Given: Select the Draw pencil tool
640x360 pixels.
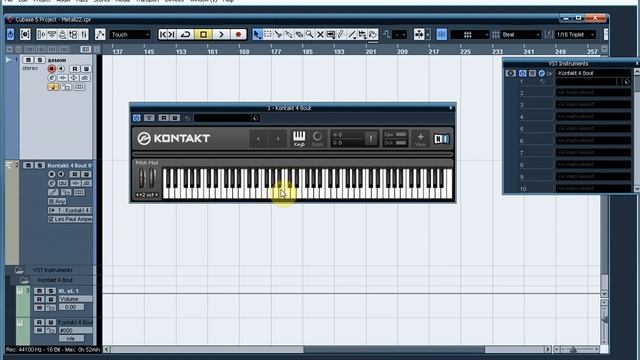Looking at the screenshot, I should [341, 35].
